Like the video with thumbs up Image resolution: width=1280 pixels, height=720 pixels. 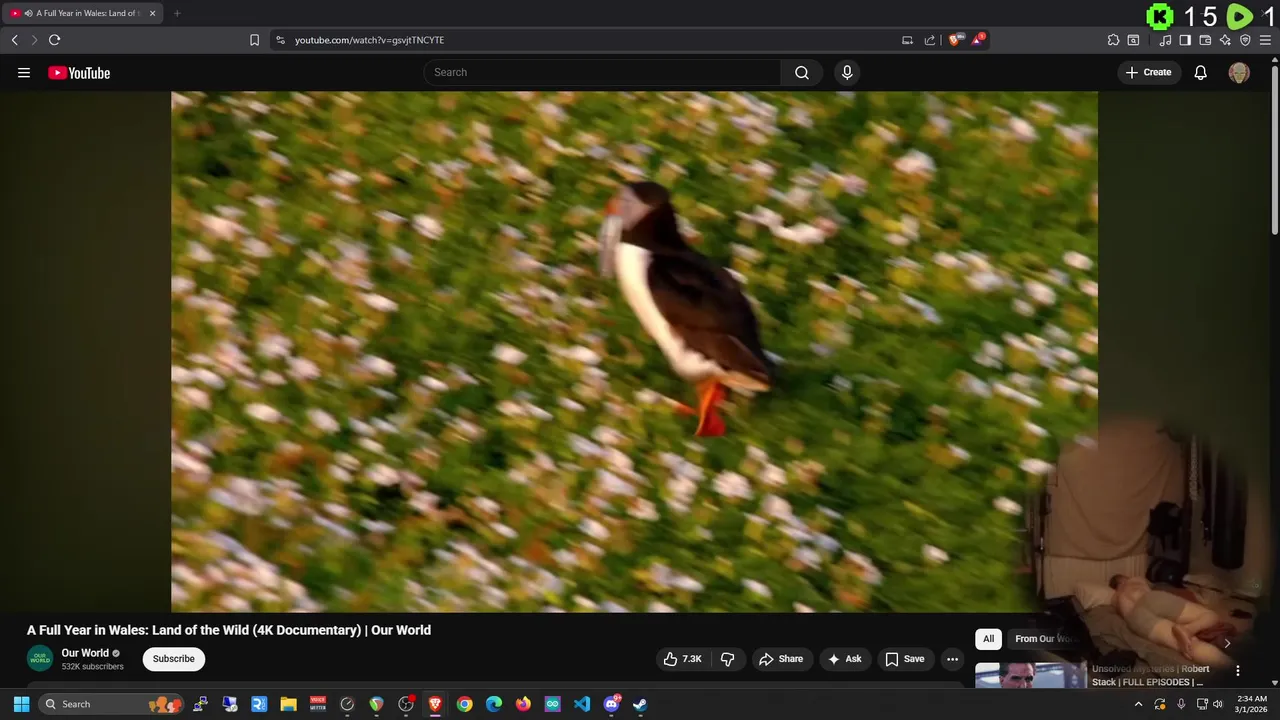[x=682, y=659]
